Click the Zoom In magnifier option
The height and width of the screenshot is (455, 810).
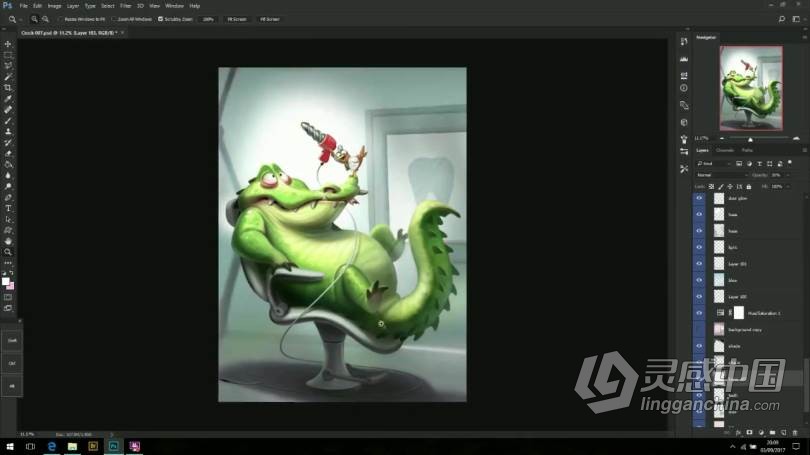[34, 19]
